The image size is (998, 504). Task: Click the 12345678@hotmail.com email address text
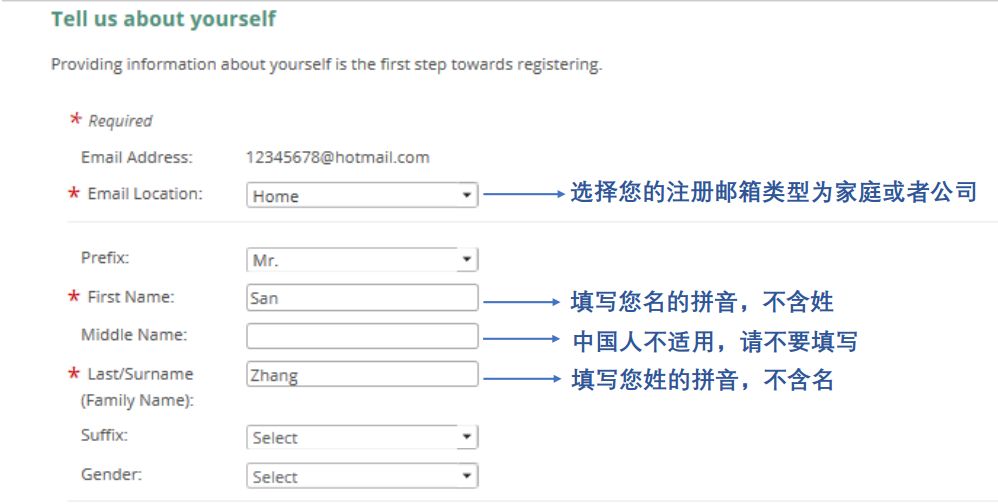(337, 157)
